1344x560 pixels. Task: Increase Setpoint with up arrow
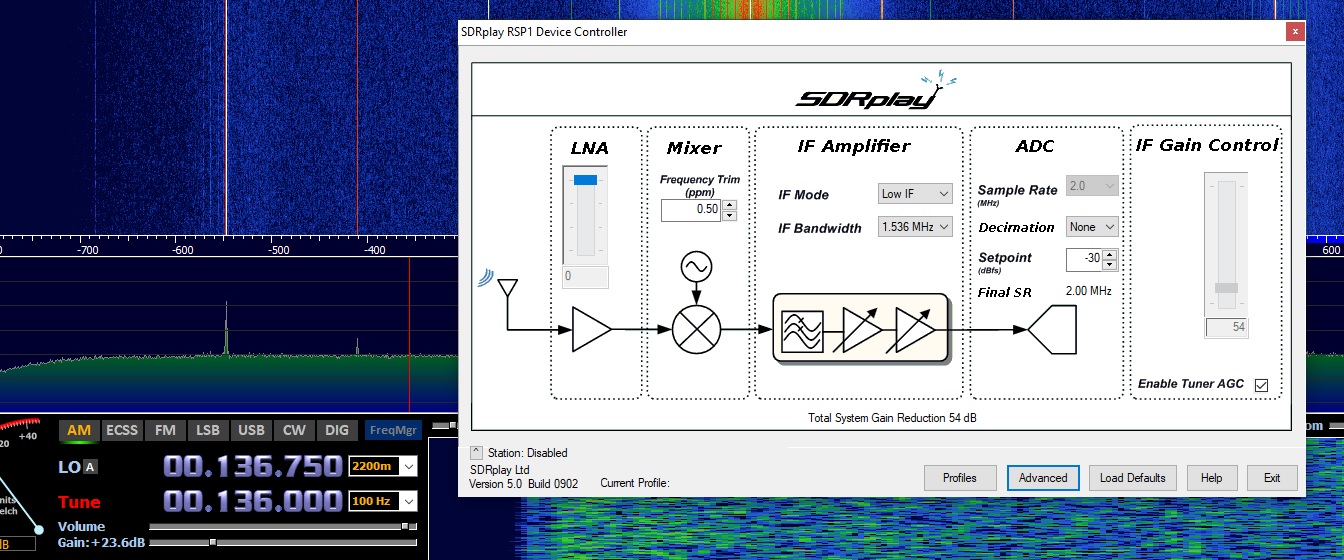point(1110,255)
